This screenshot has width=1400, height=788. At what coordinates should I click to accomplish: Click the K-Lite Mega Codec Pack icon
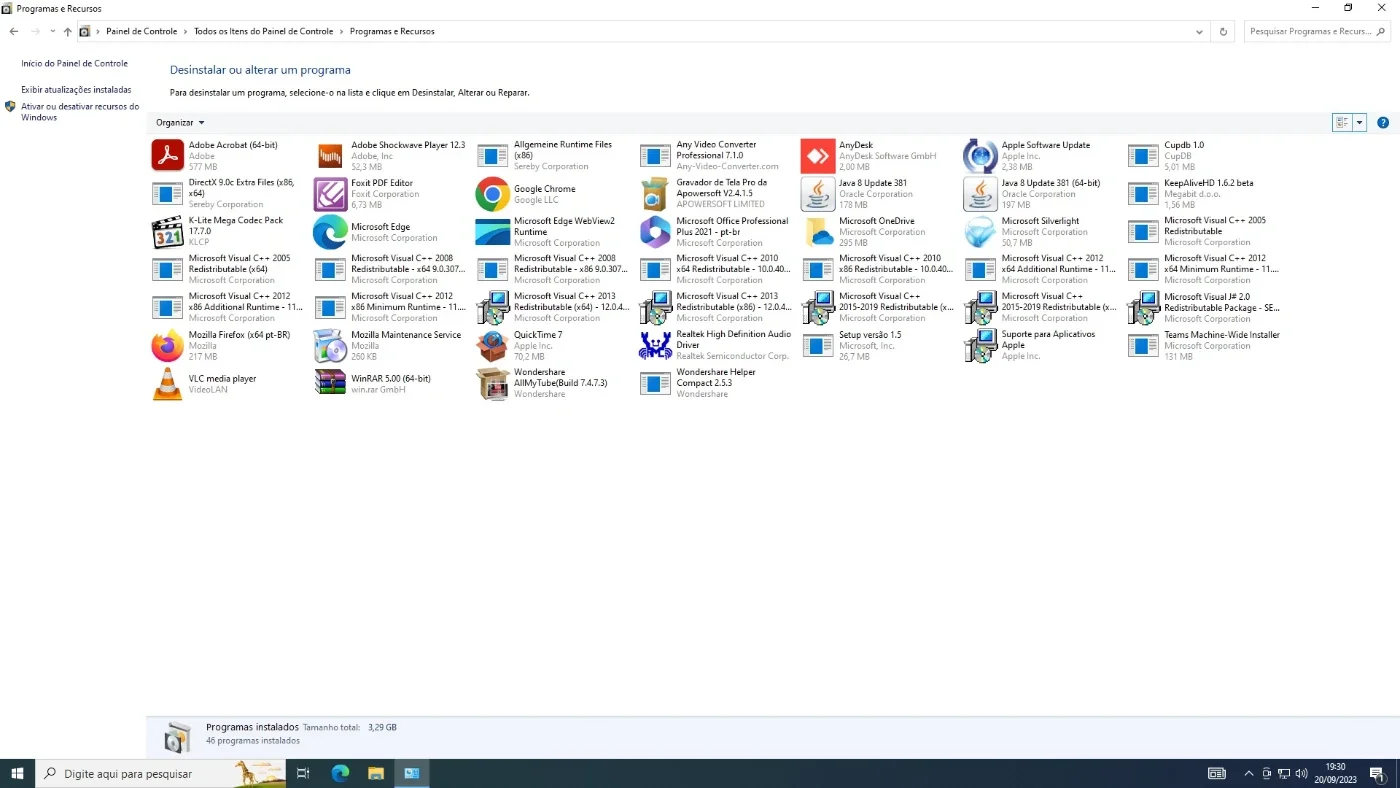[168, 232]
